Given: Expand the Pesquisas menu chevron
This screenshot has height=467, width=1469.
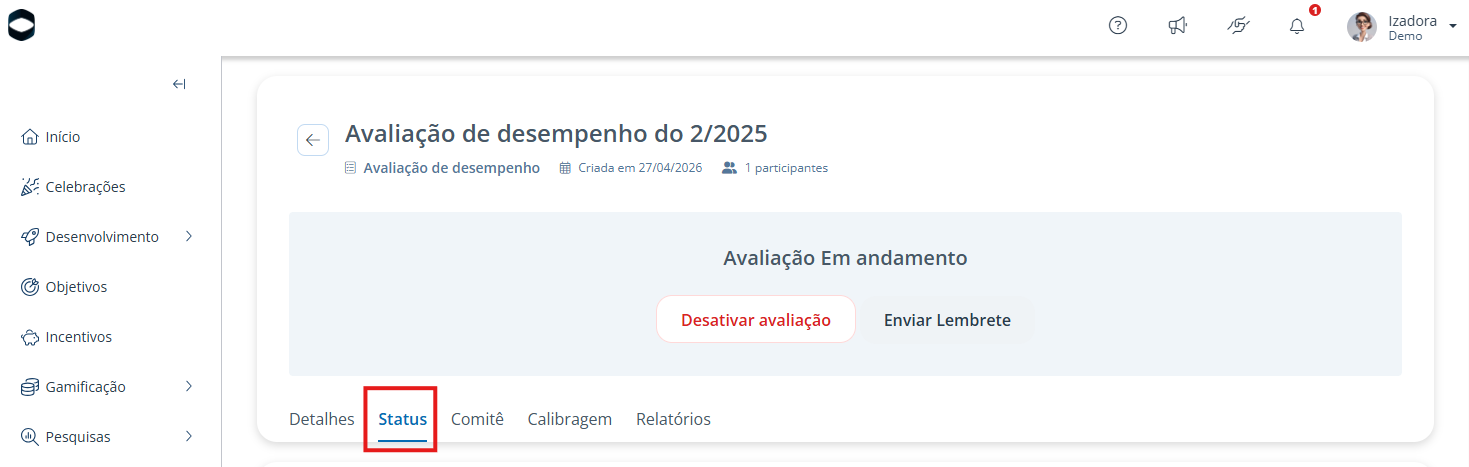Looking at the screenshot, I should pos(189,437).
